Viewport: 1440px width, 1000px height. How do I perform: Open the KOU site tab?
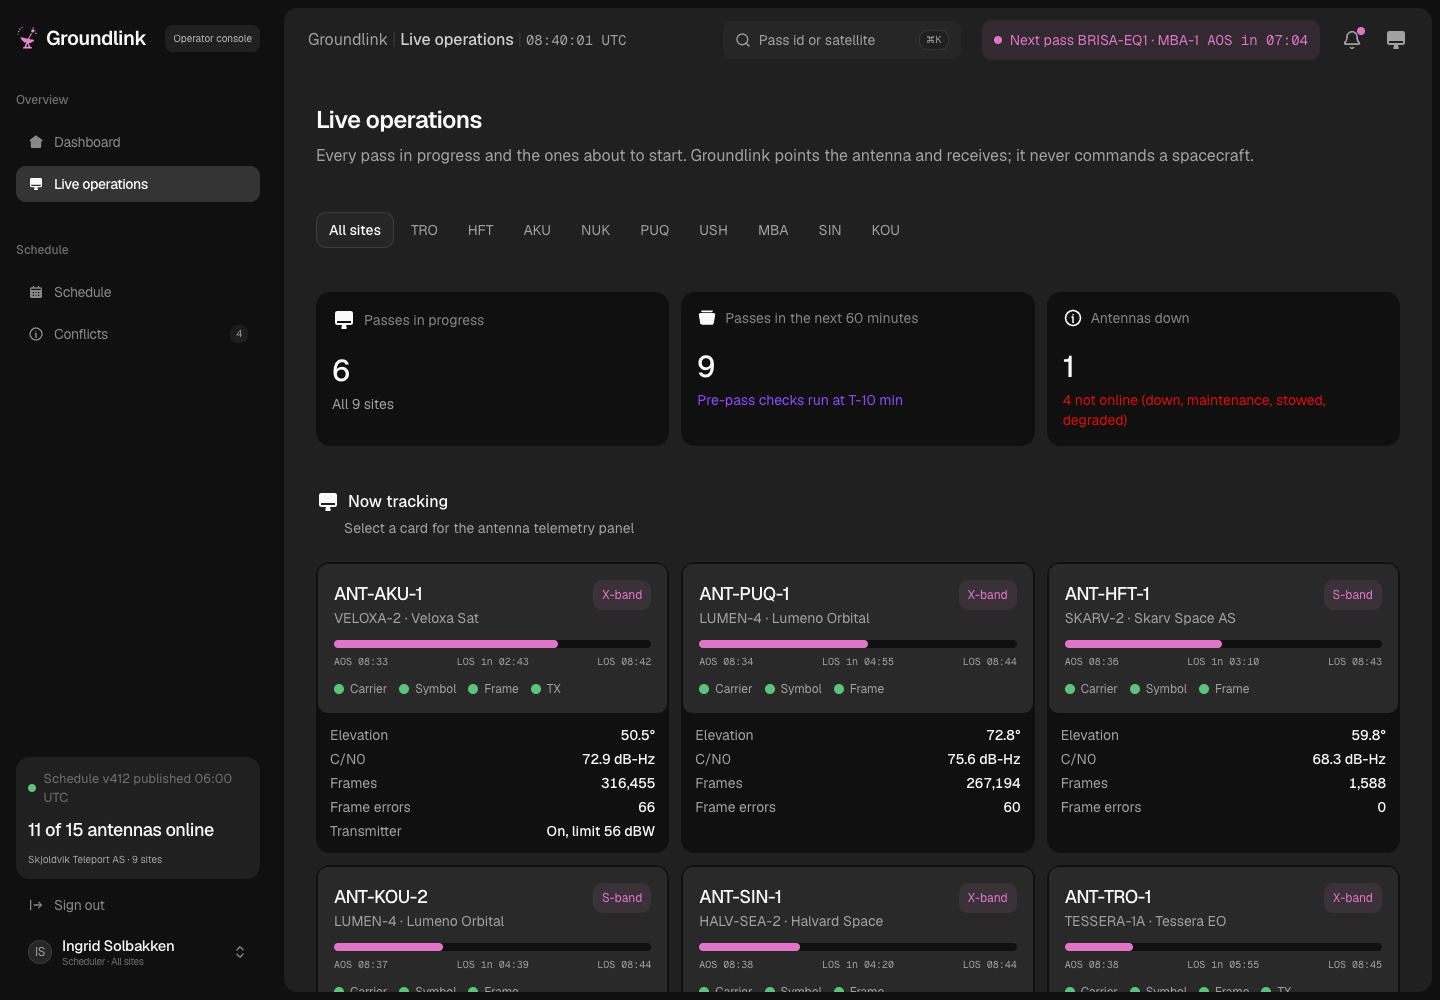tap(886, 230)
